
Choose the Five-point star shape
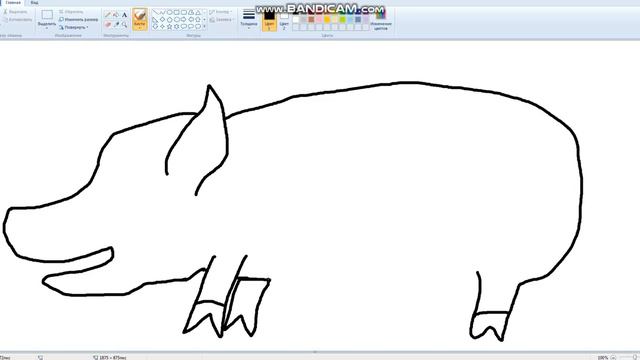coord(170,27)
